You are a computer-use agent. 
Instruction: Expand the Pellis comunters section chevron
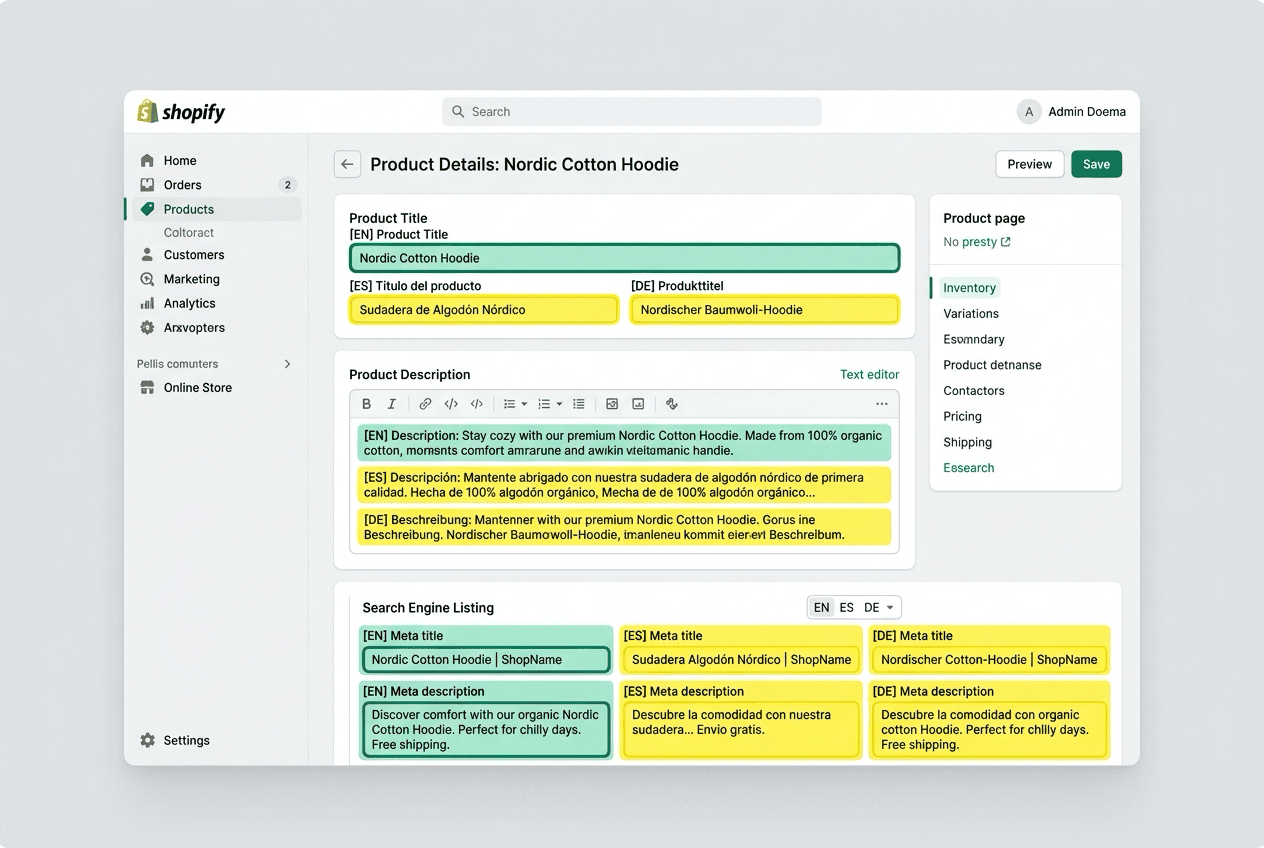tap(288, 363)
